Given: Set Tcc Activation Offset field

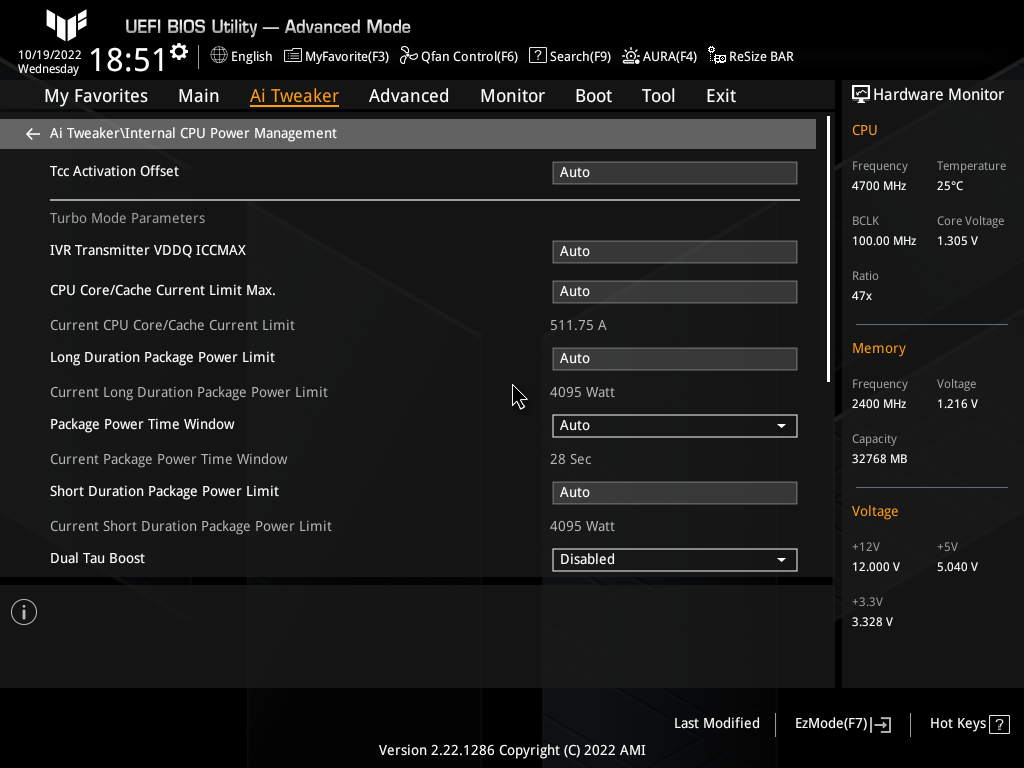Looking at the screenshot, I should click(x=674, y=172).
